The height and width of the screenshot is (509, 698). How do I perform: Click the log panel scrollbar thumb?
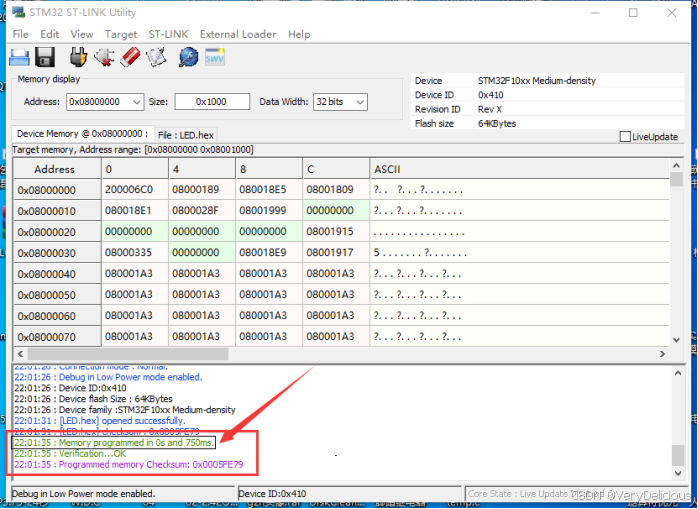(x=678, y=455)
